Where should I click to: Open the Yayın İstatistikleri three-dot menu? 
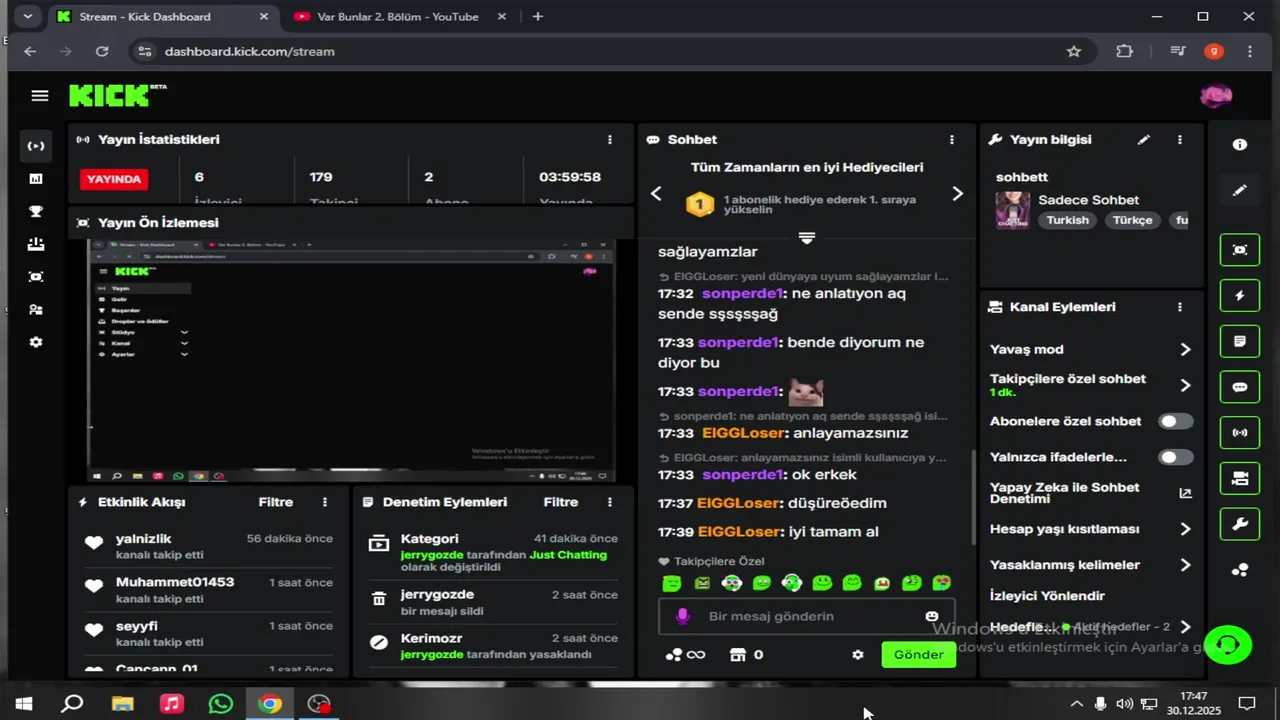(610, 140)
